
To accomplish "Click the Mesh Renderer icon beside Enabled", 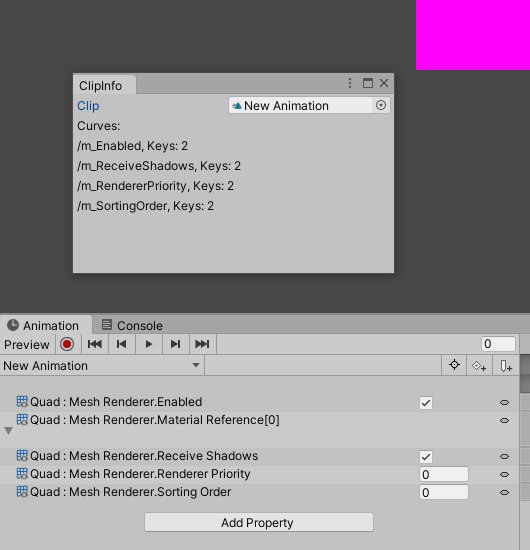I will 22,402.
